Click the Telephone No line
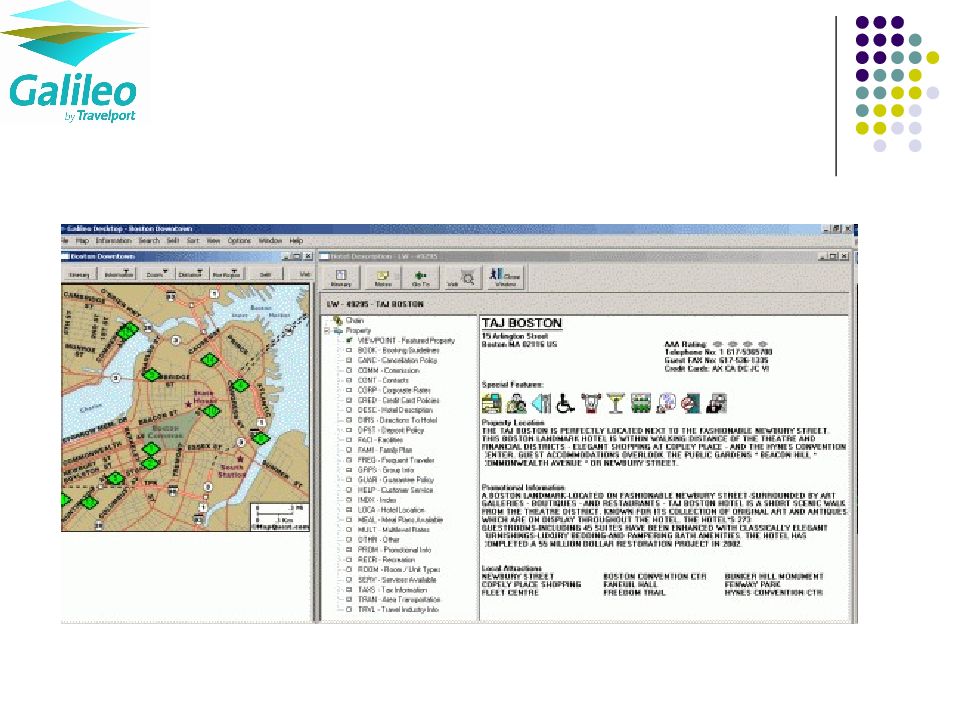 pyautogui.click(x=718, y=352)
